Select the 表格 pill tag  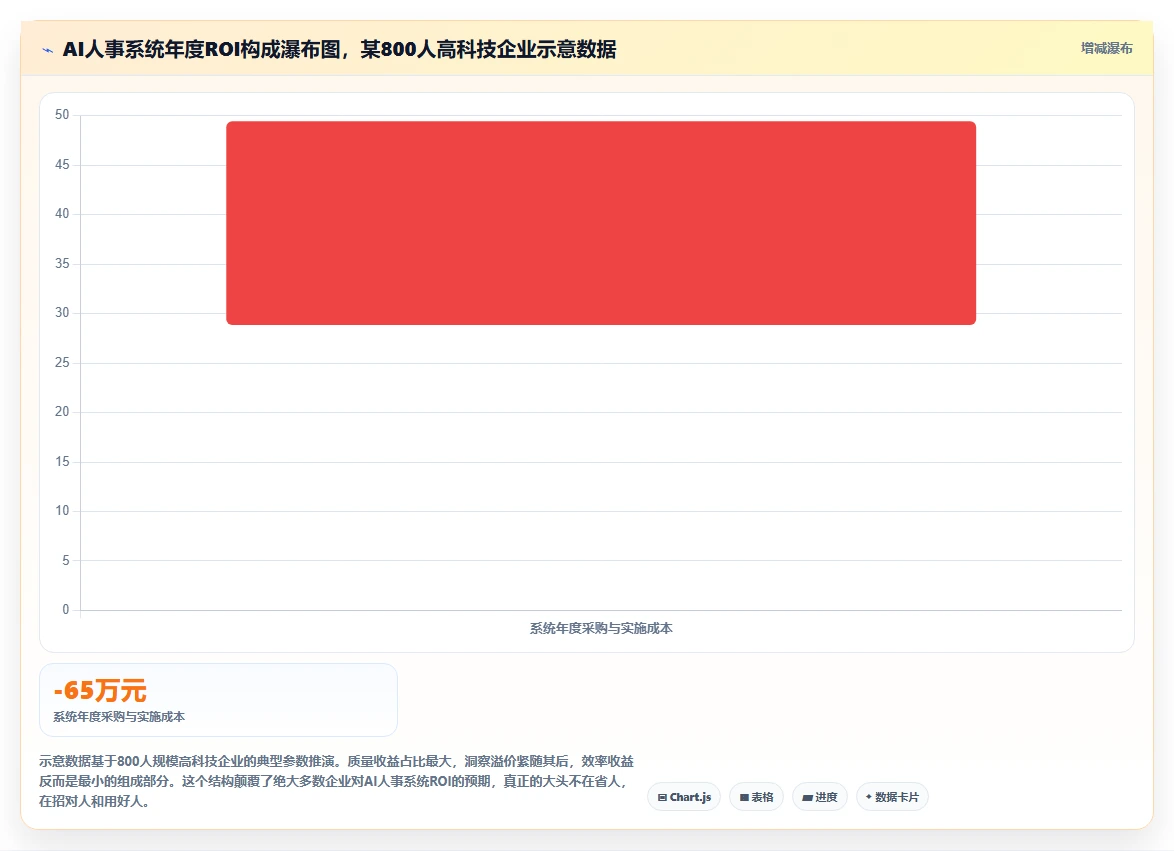[756, 797]
